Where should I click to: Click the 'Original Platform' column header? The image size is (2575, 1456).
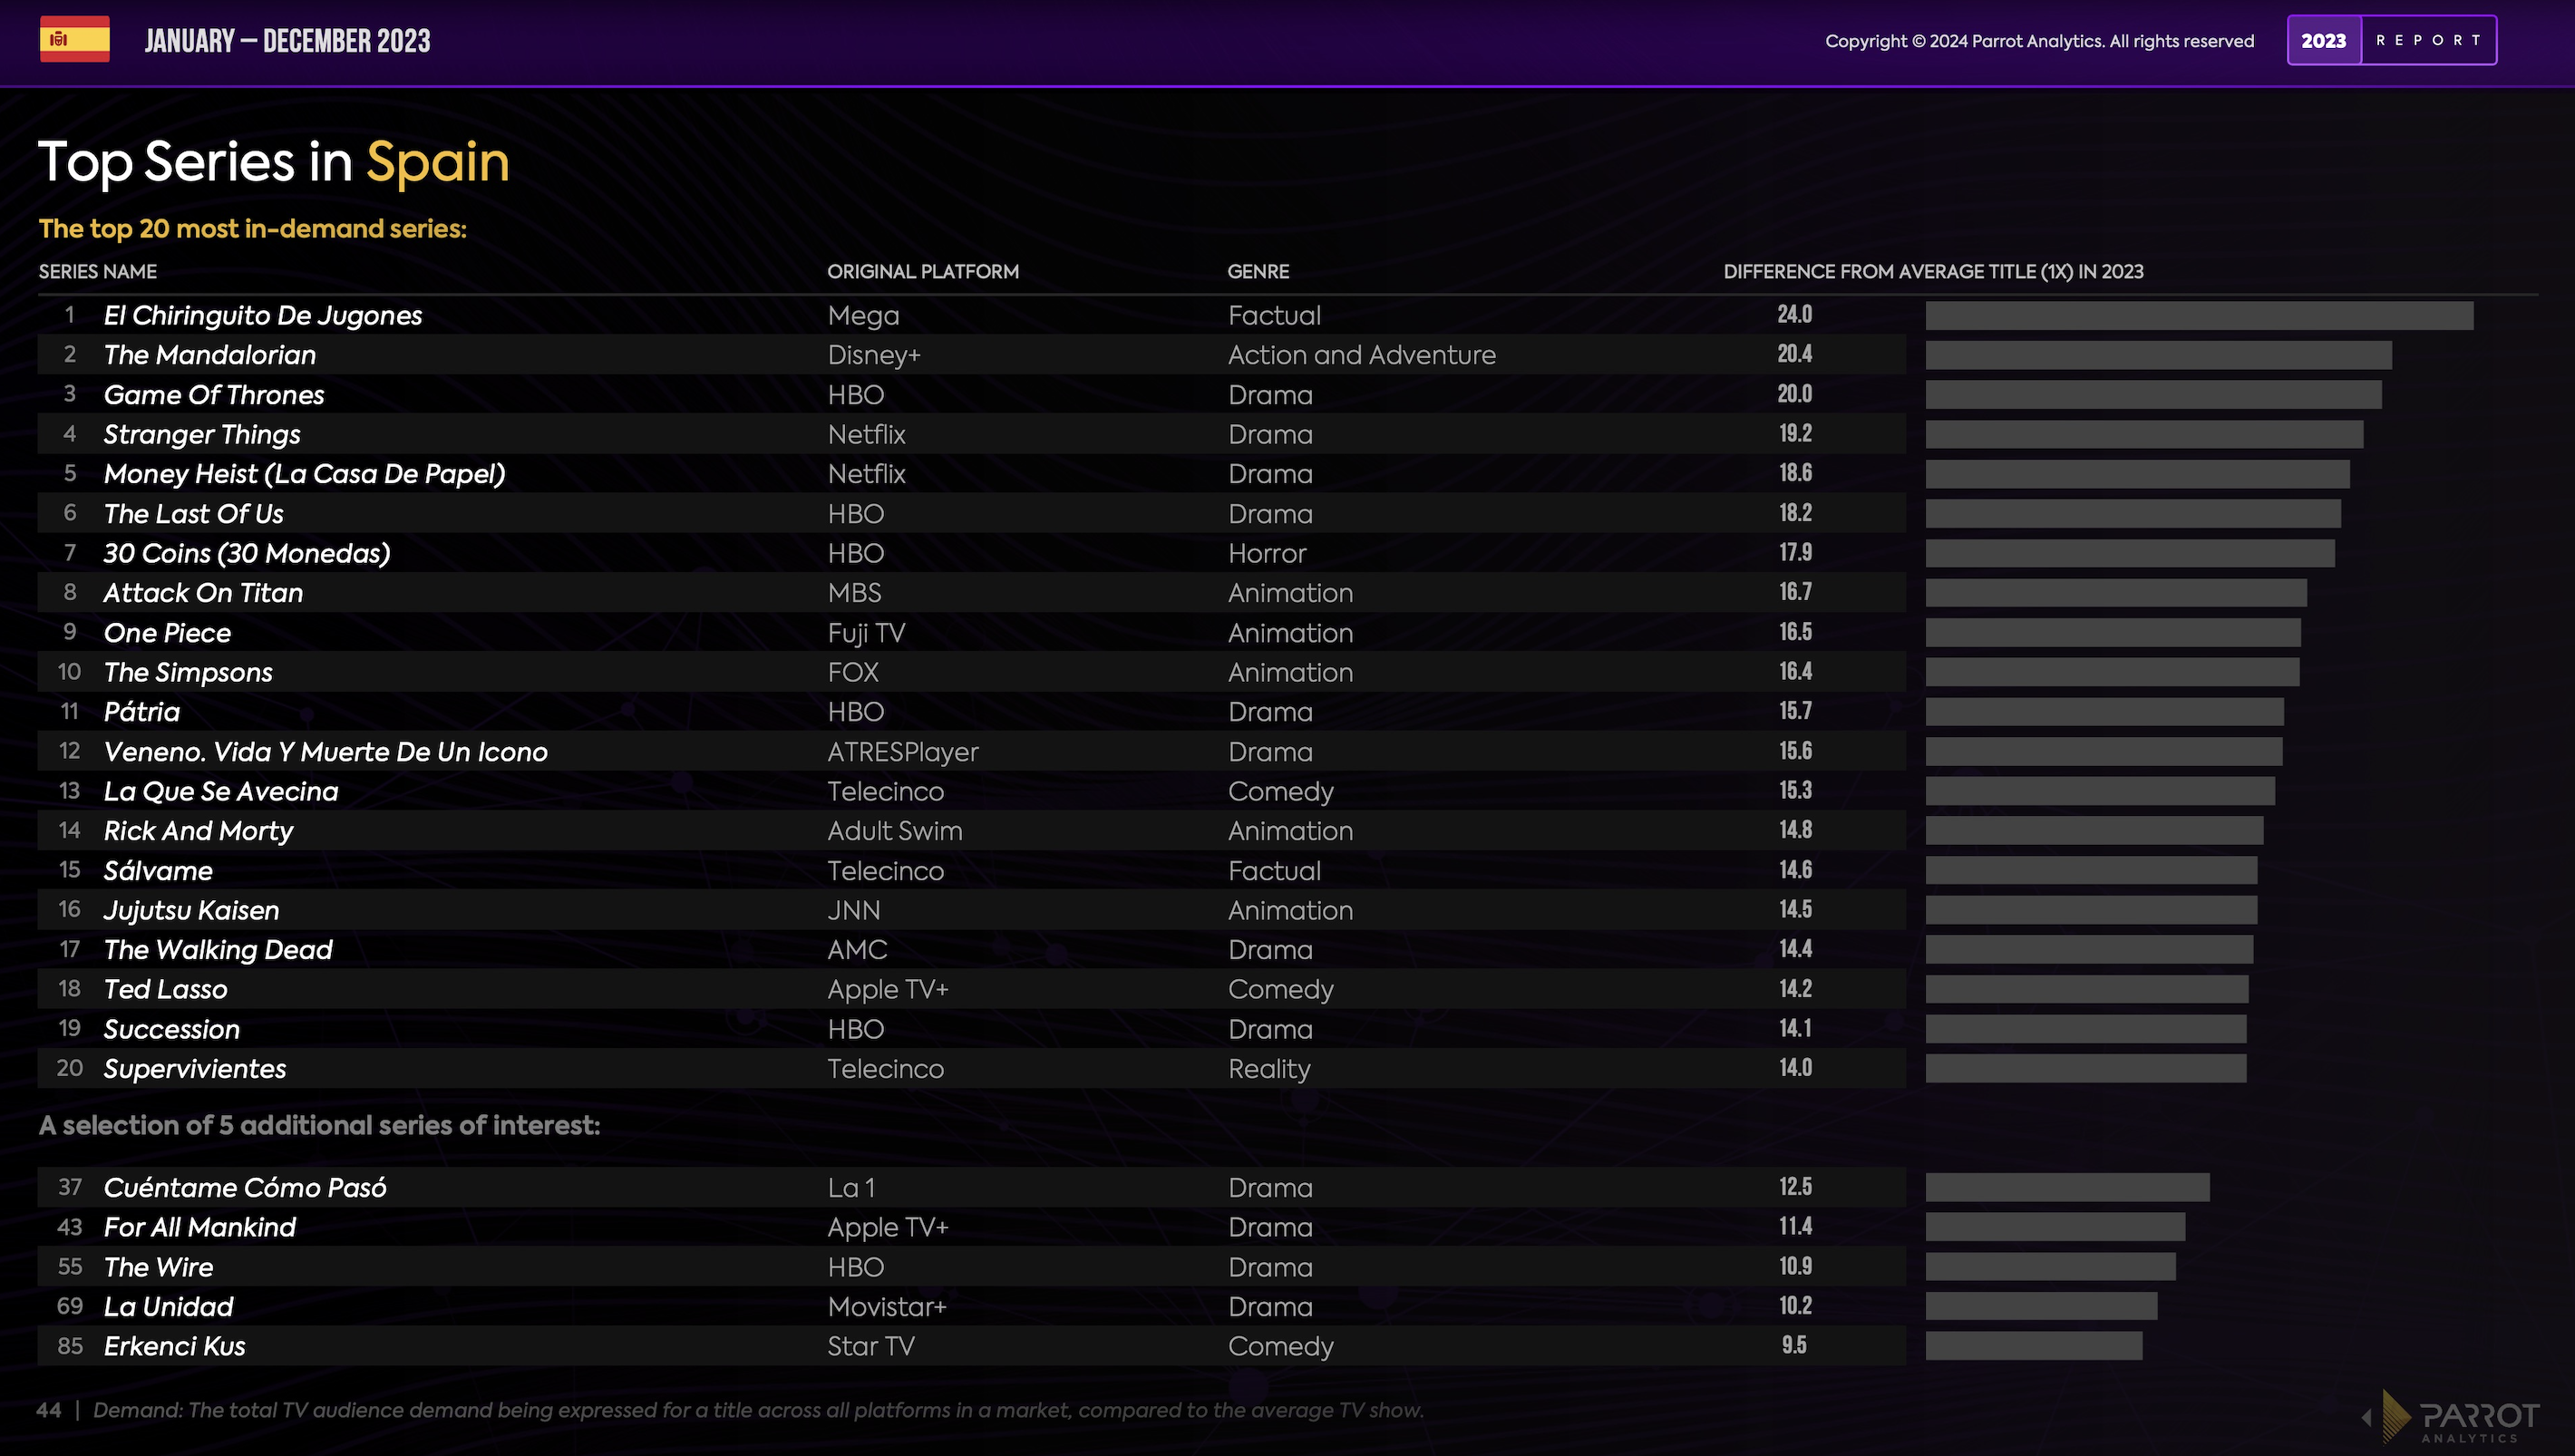(923, 271)
